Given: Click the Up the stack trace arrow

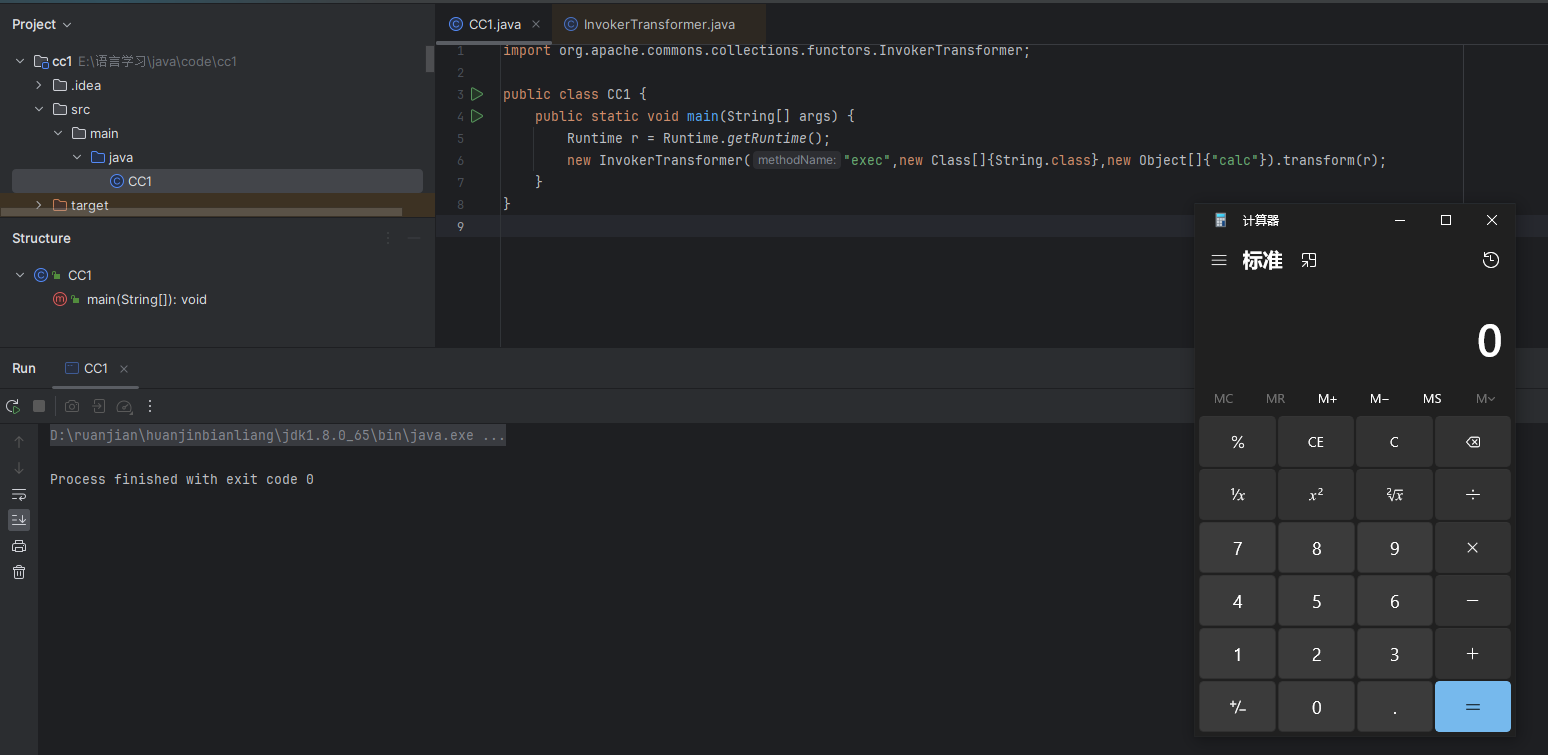Looking at the screenshot, I should (x=19, y=442).
